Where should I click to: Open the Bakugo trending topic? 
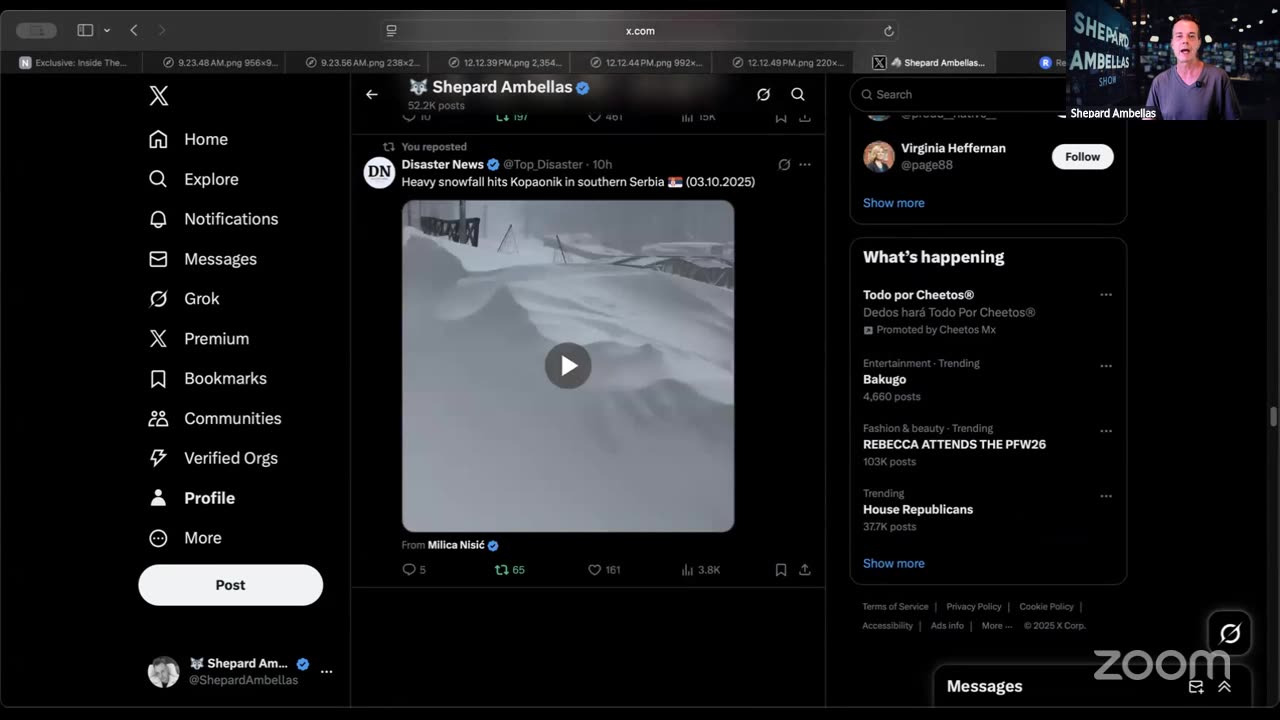click(x=884, y=380)
